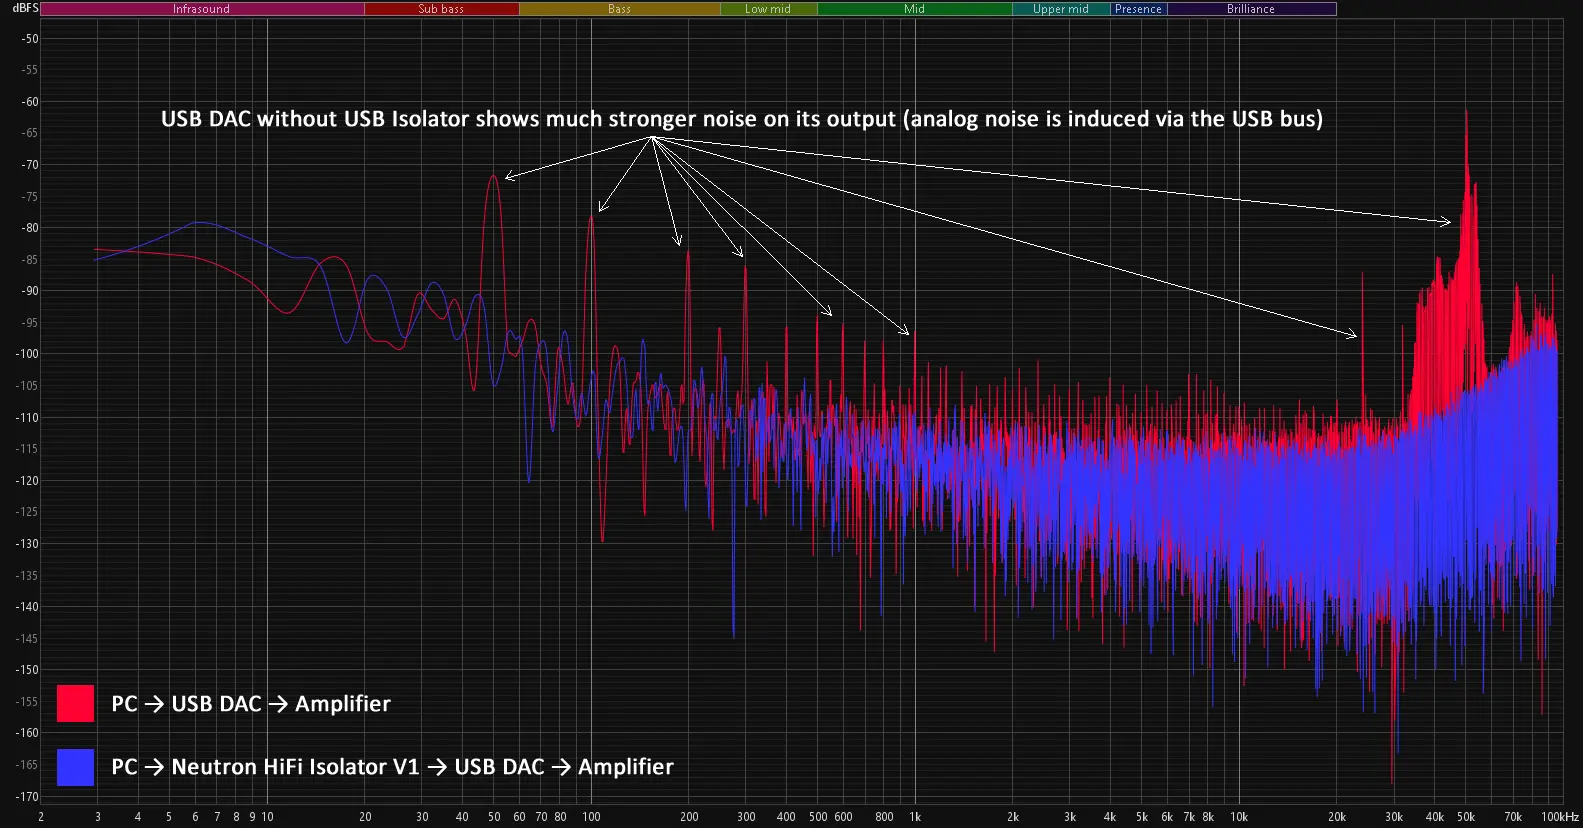1583x828 pixels.
Task: Click the blue legend color swatch
Action: (75, 767)
